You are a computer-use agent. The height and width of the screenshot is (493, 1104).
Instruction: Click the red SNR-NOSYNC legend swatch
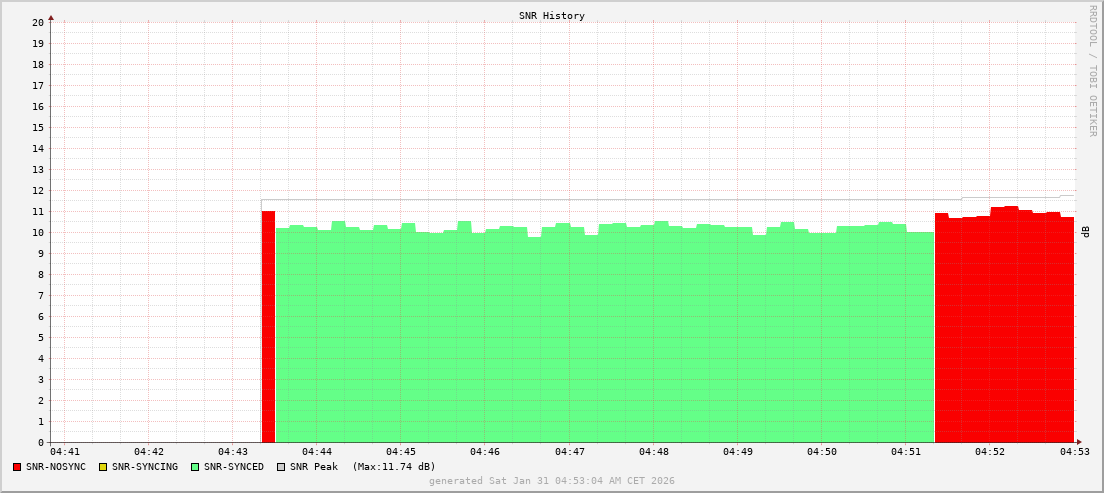point(17,467)
